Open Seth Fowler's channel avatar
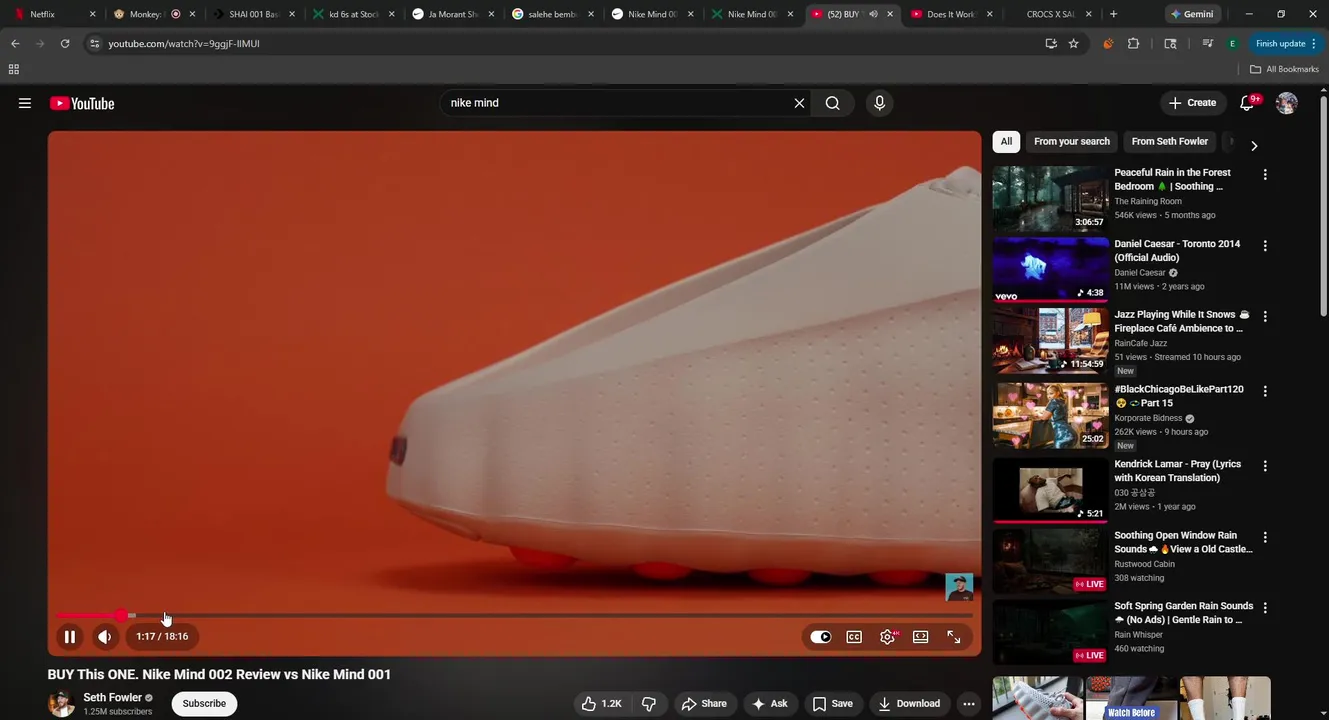The height and width of the screenshot is (720, 1329). (62, 704)
